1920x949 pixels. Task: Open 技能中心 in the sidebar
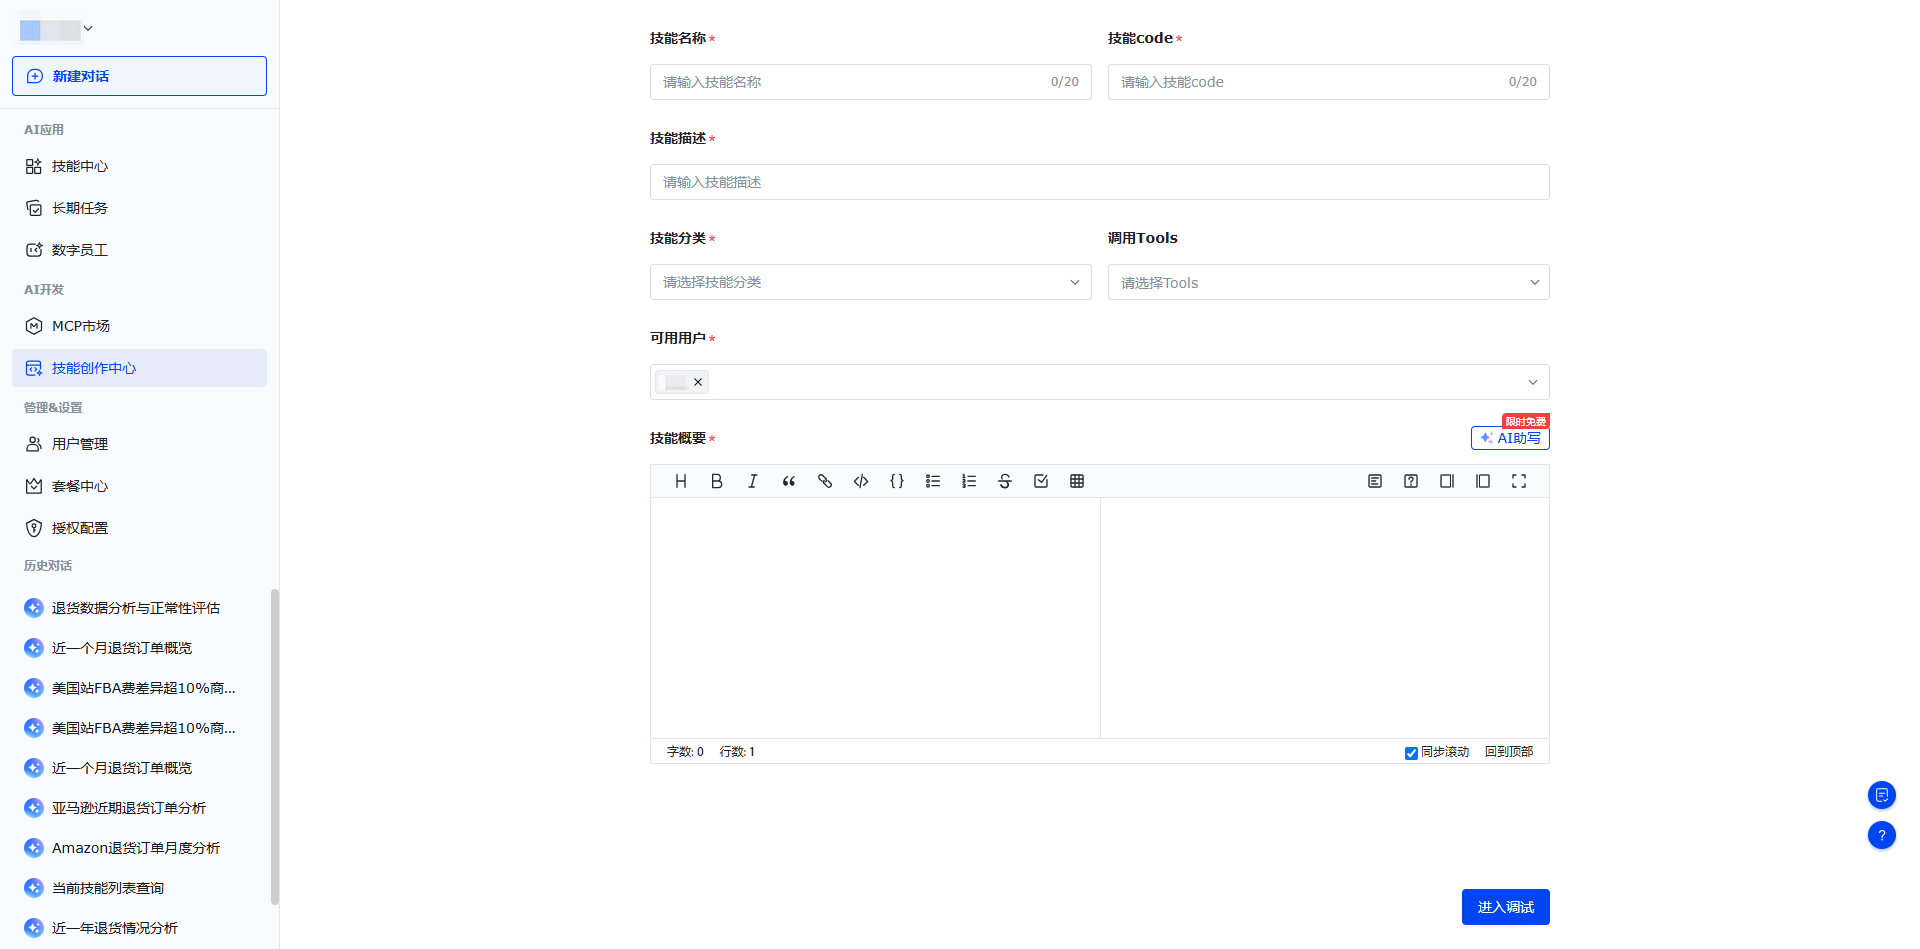click(x=140, y=166)
